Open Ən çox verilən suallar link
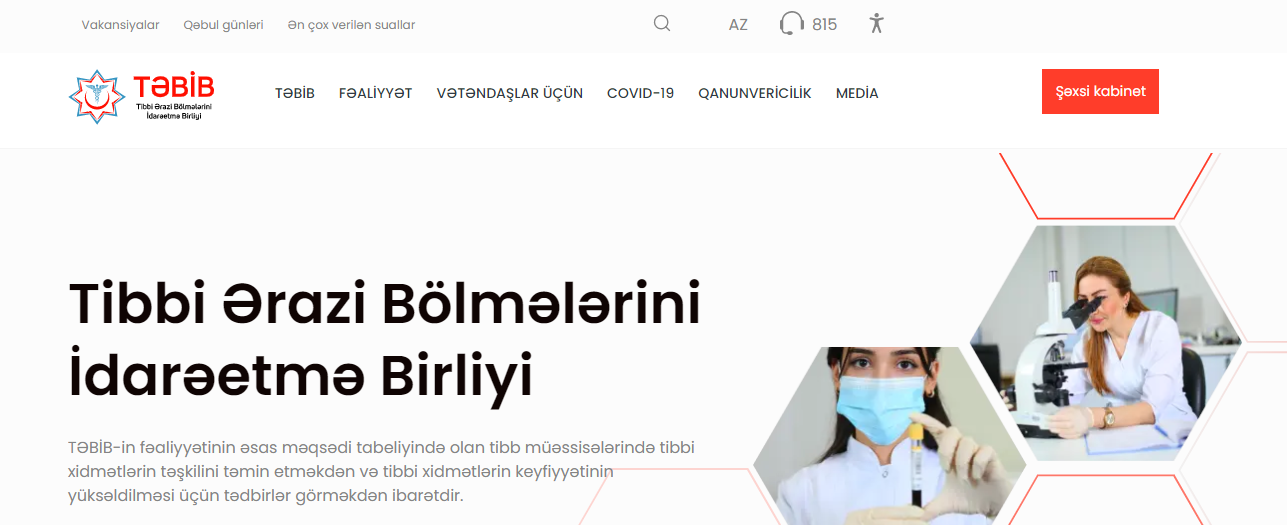This screenshot has height=525, width=1287. [351, 25]
